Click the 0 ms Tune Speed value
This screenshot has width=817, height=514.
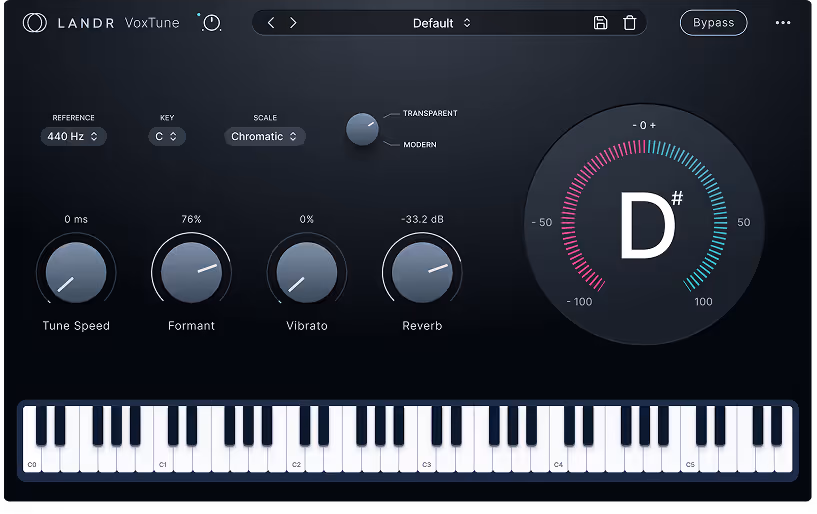pyautogui.click(x=76, y=219)
